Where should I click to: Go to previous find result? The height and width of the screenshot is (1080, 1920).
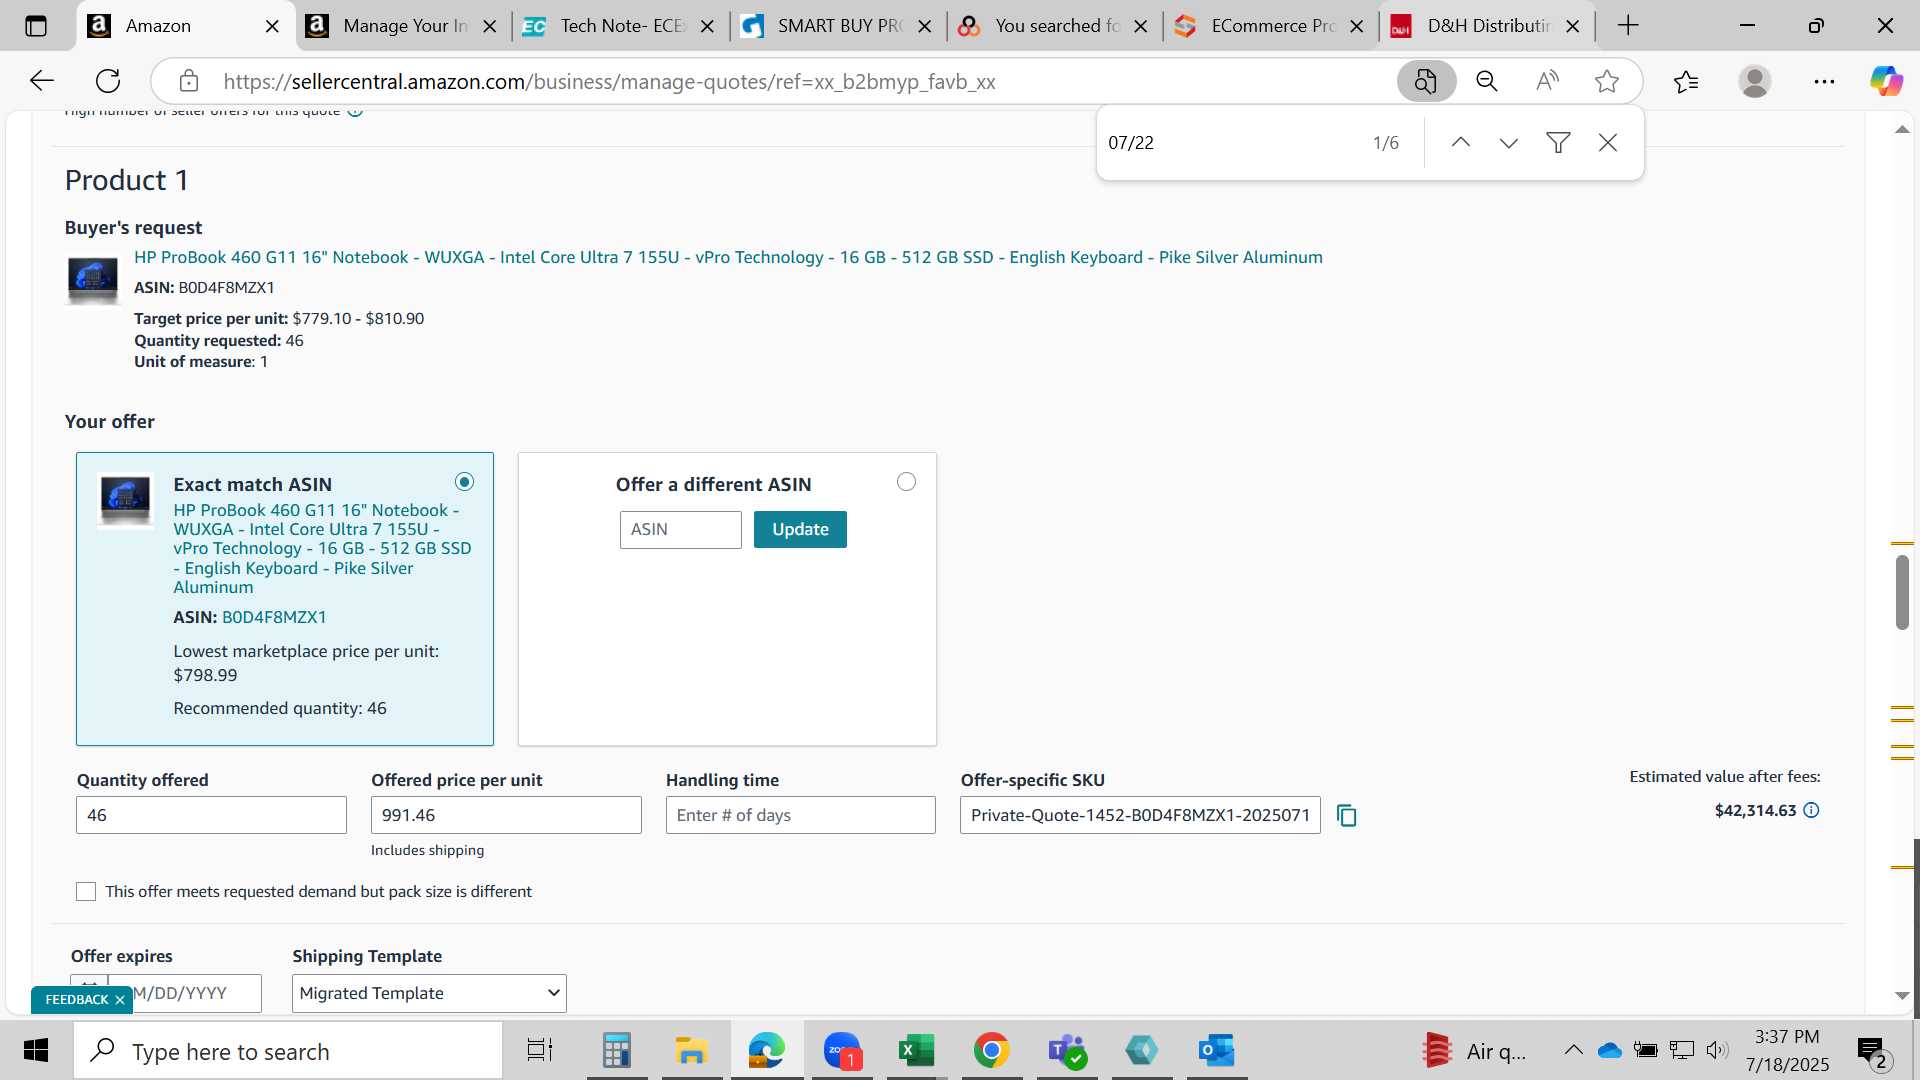(x=1461, y=143)
